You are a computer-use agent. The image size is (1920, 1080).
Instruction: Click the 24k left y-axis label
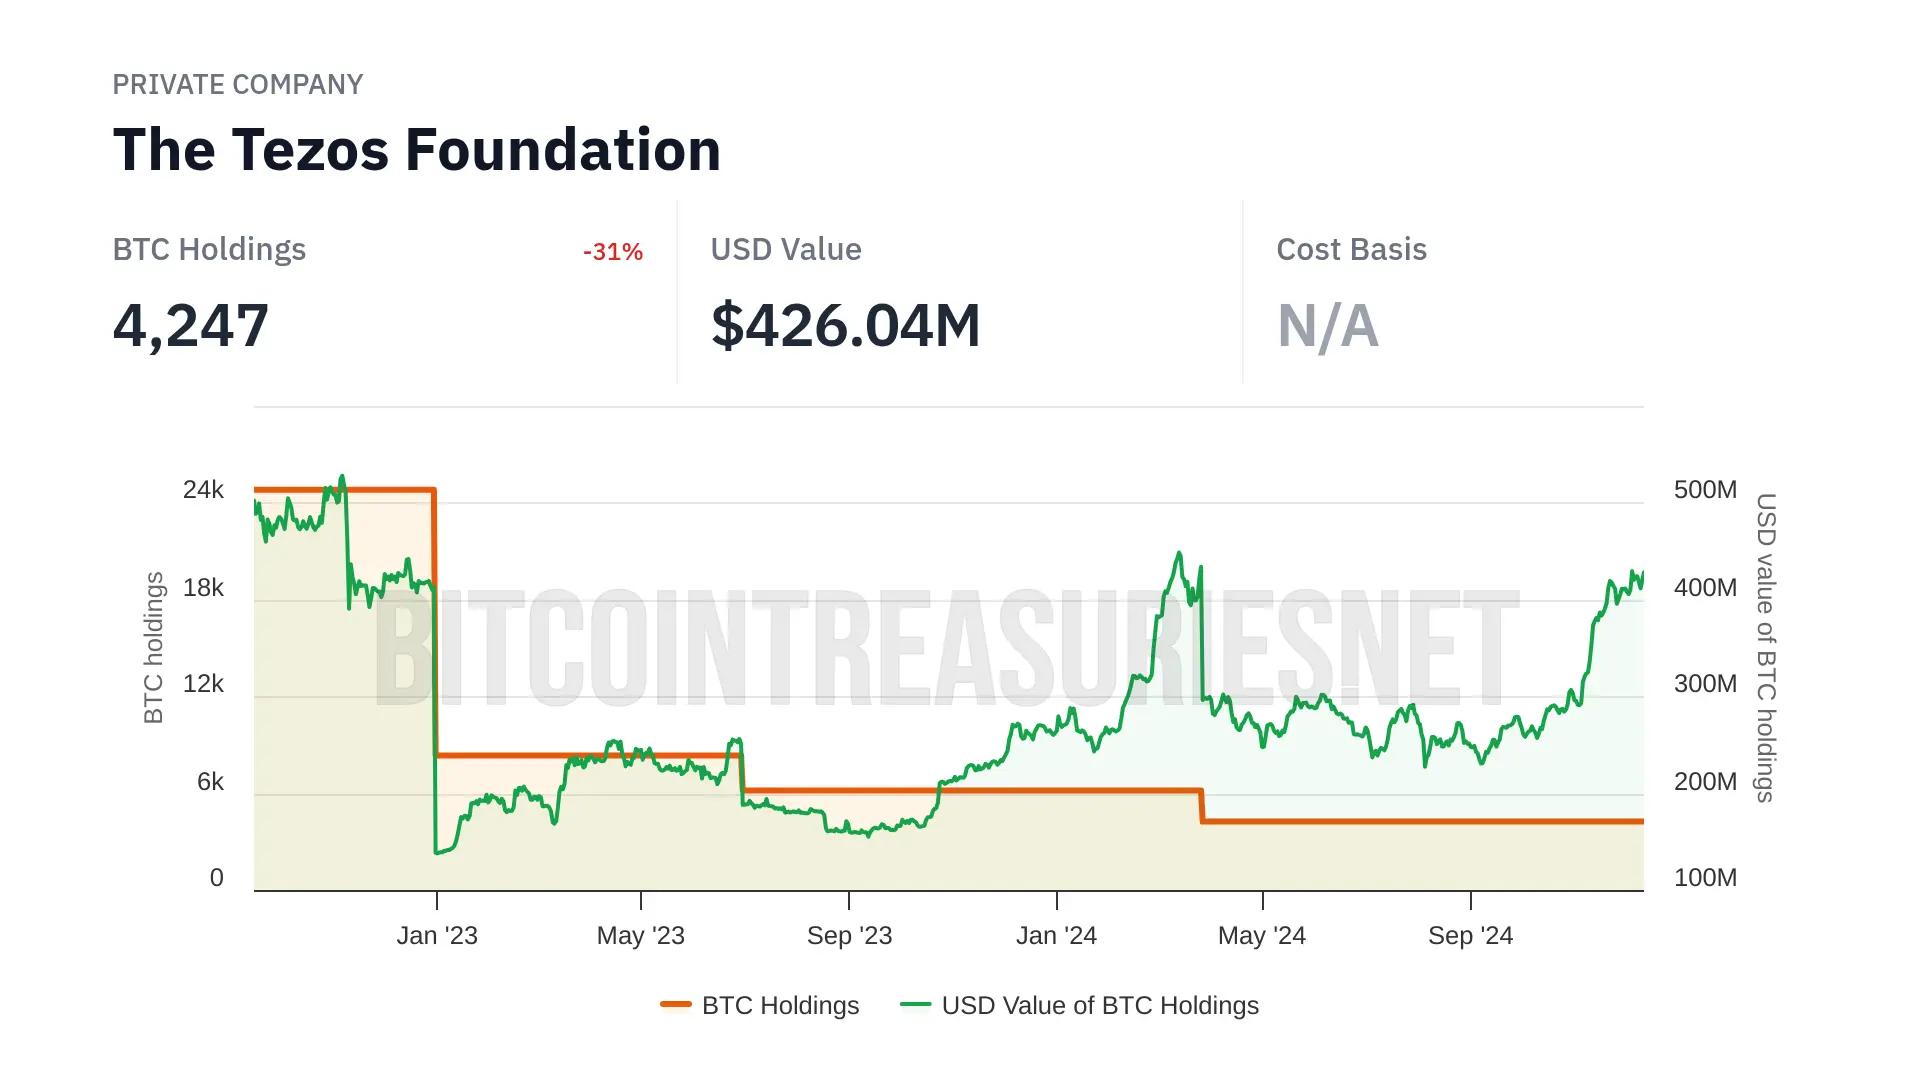coord(203,490)
